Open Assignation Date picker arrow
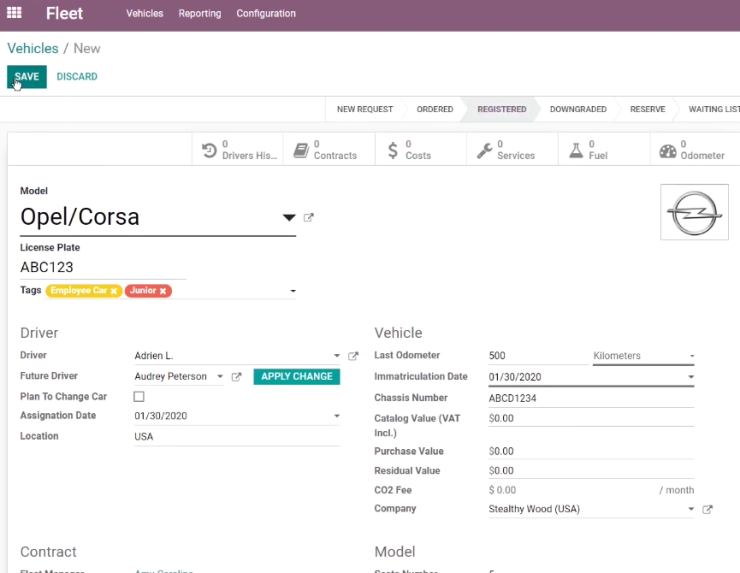This screenshot has width=740, height=573. point(336,416)
